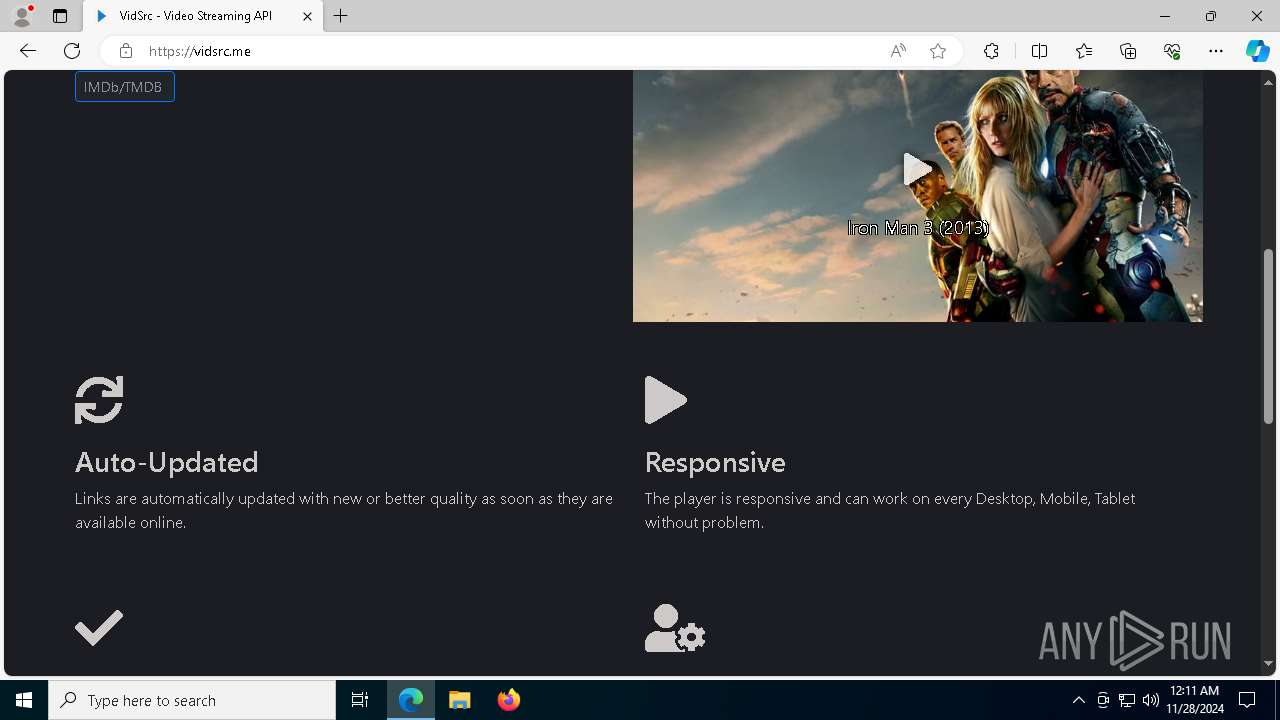
Task: Open the Extensions puzzle icon
Action: click(991, 51)
